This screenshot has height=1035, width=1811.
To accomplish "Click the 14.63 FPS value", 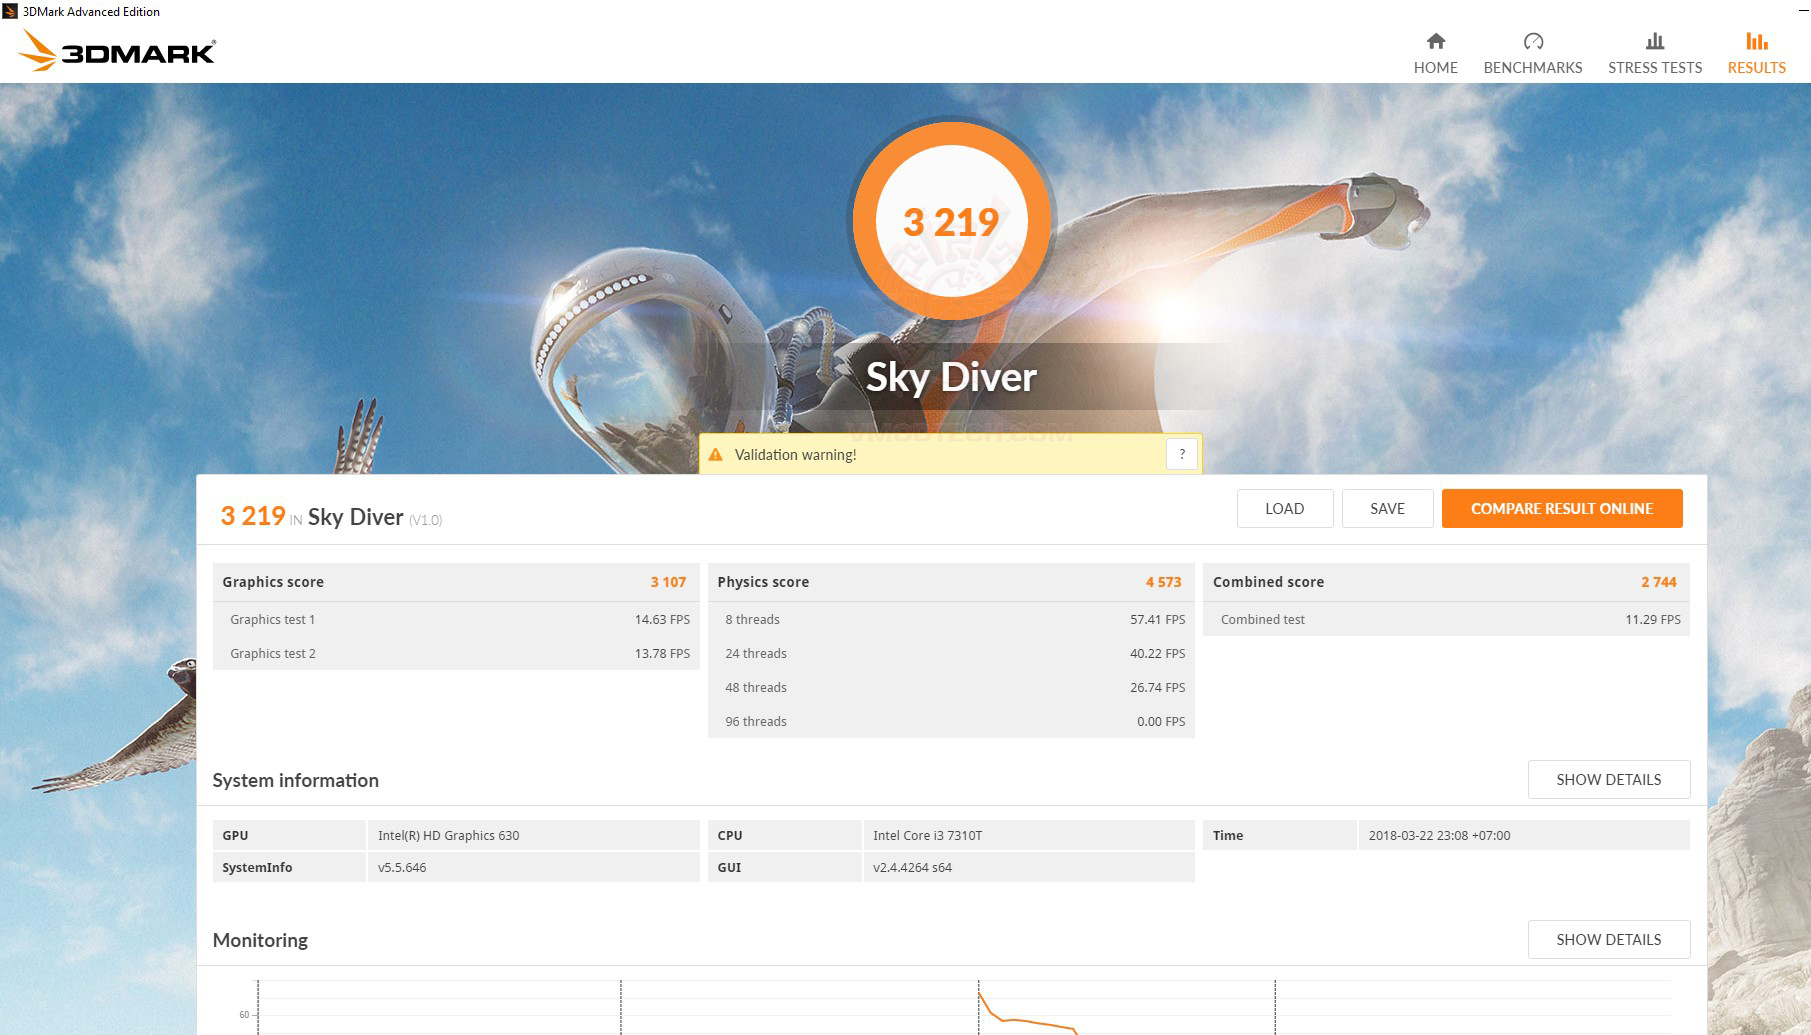I will coord(662,620).
